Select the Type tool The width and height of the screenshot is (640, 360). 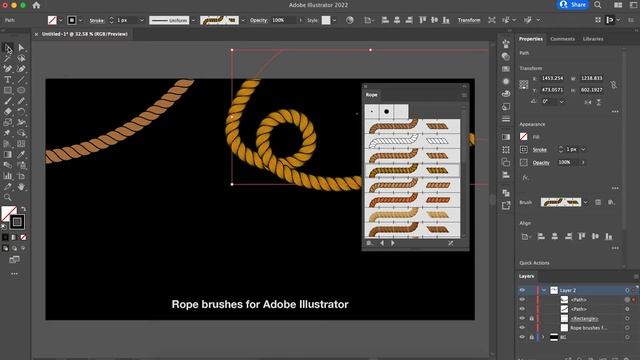[7, 80]
